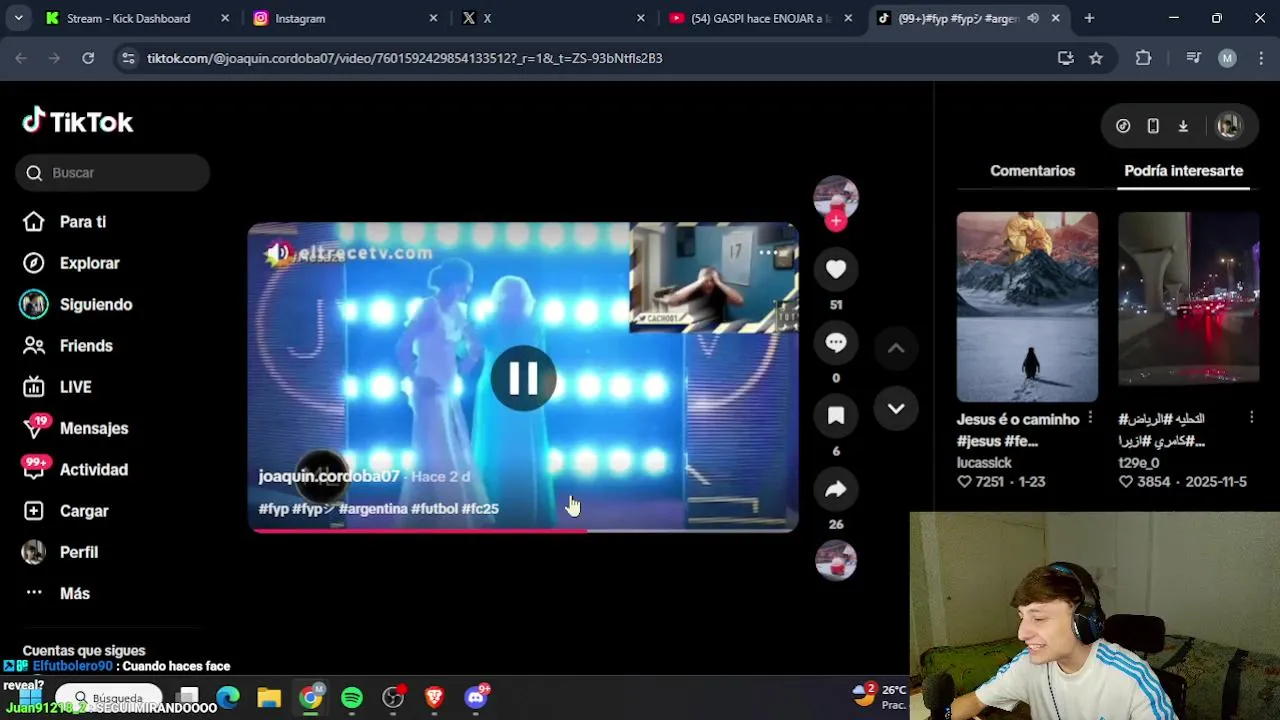Click the Buscar search field
1280x720 pixels.
112,173
